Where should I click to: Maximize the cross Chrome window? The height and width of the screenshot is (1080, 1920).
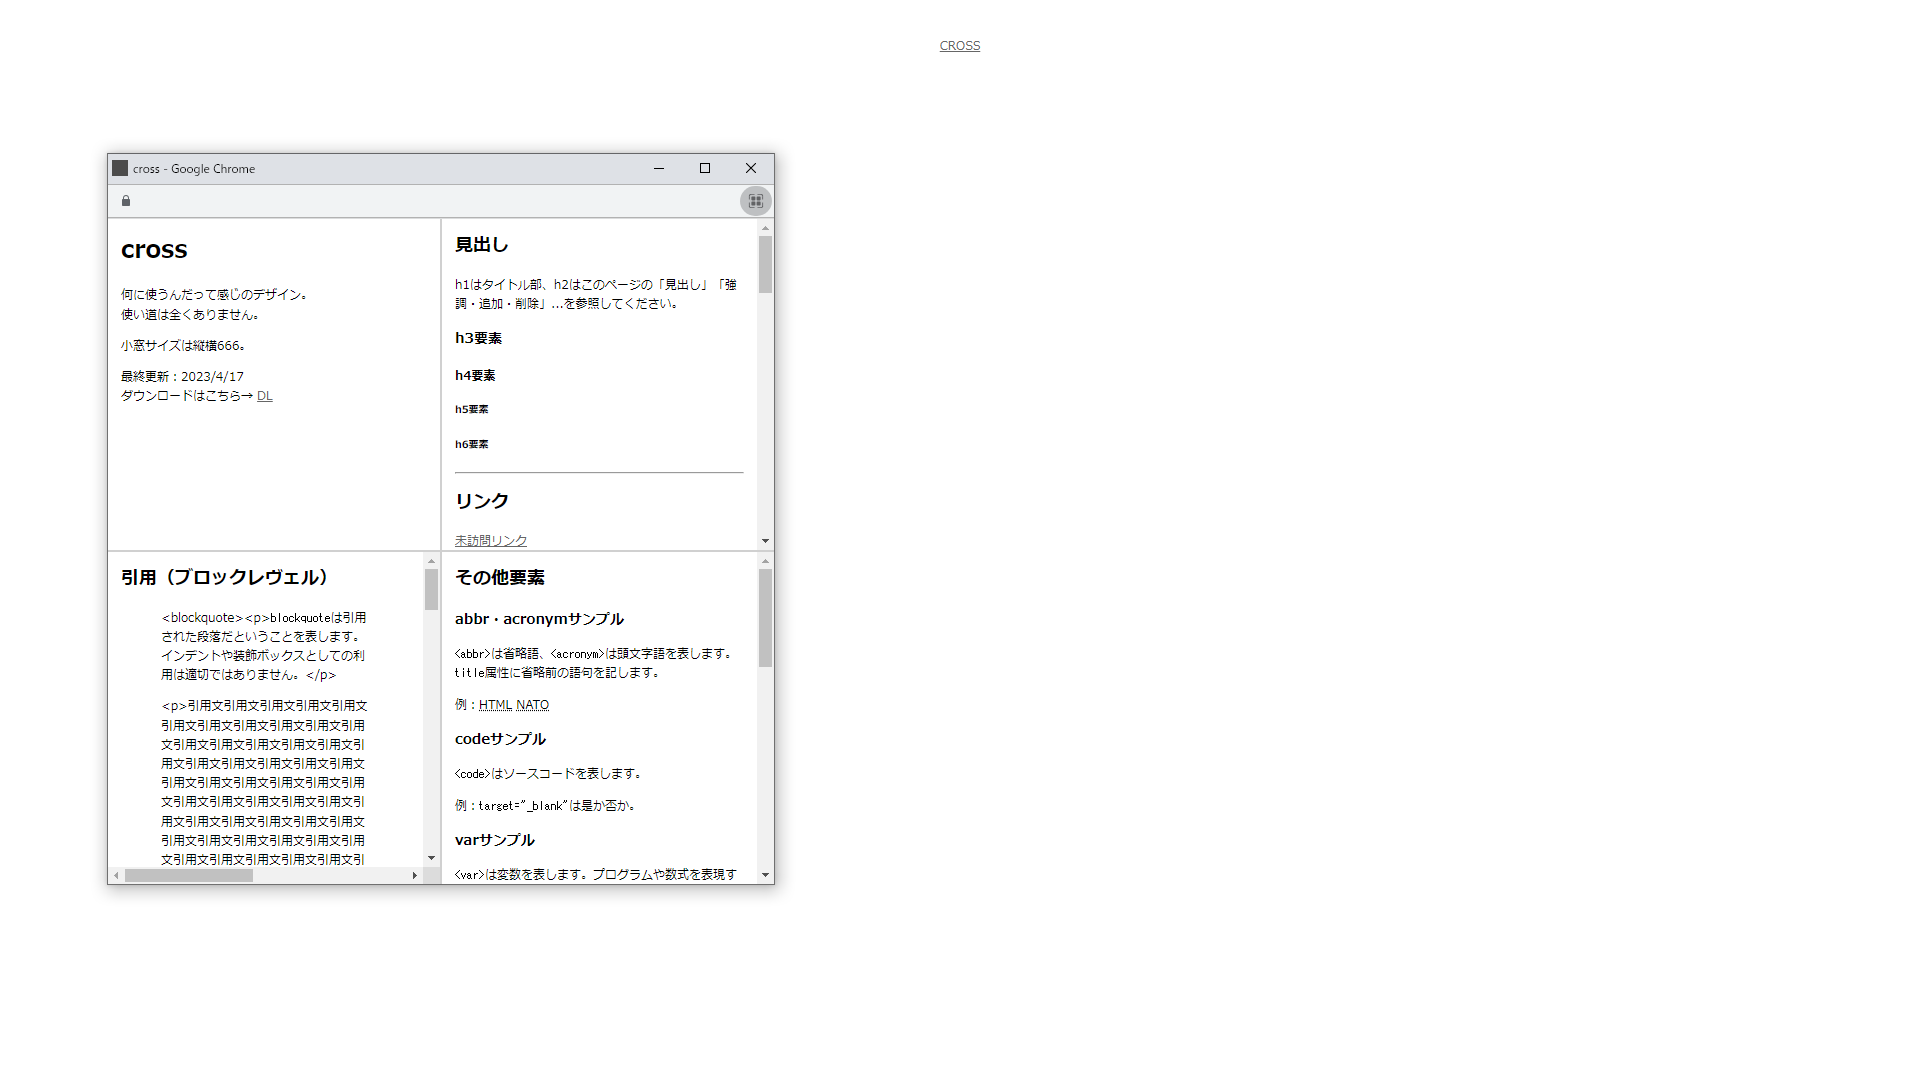pyautogui.click(x=705, y=168)
